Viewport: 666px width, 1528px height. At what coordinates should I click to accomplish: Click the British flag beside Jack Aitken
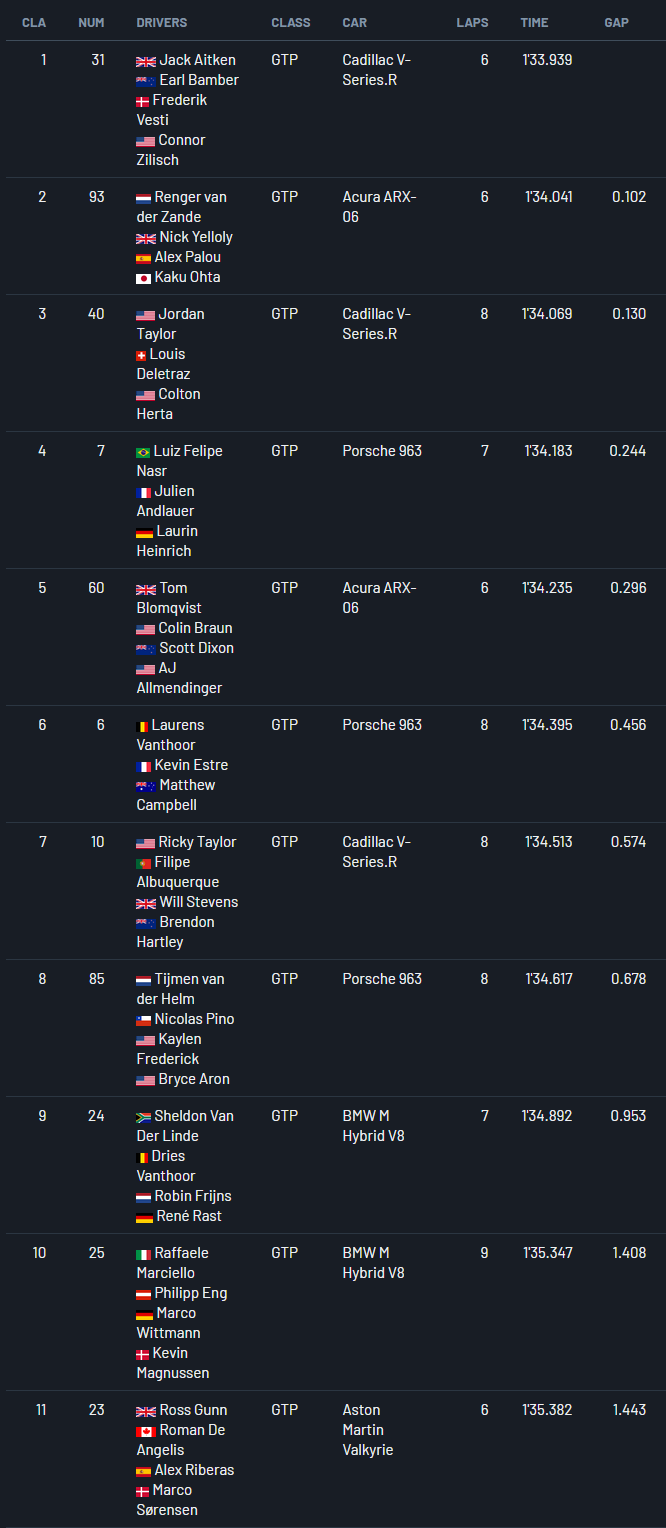[146, 61]
